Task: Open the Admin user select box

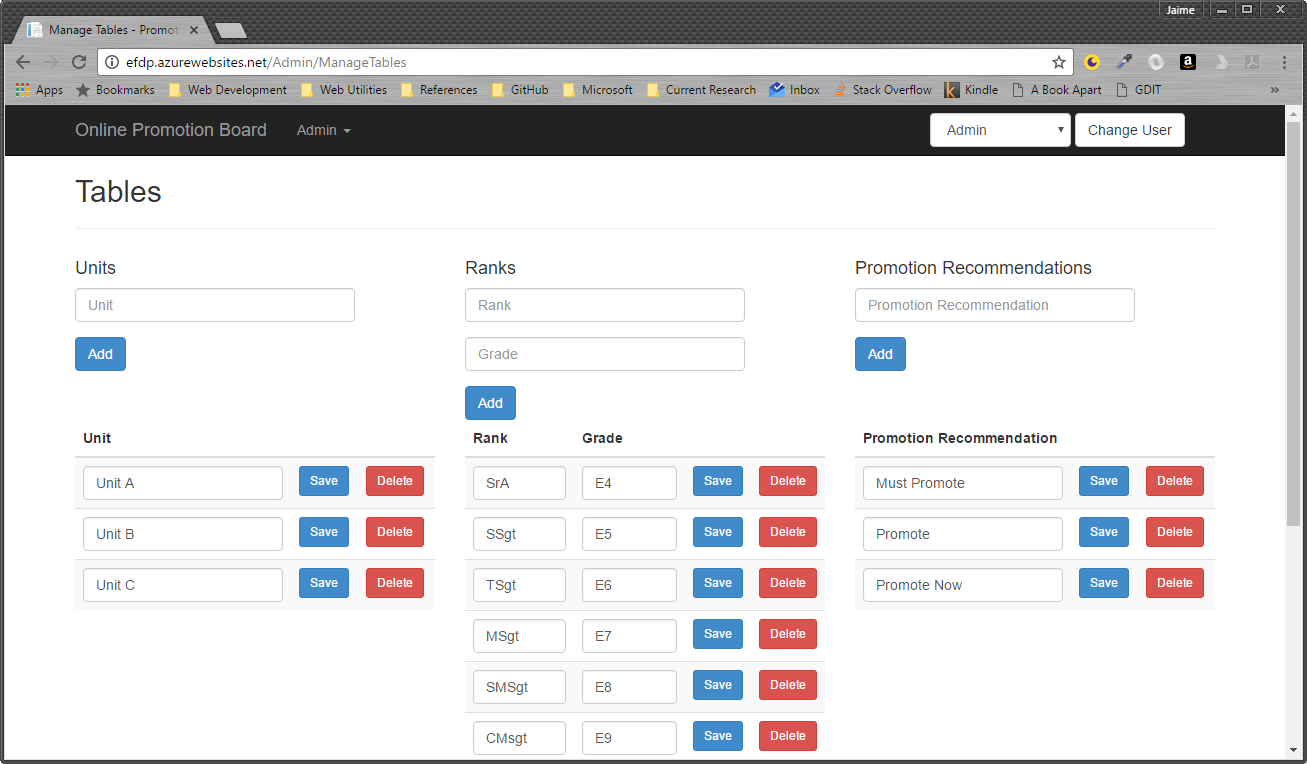Action: pyautogui.click(x=999, y=130)
